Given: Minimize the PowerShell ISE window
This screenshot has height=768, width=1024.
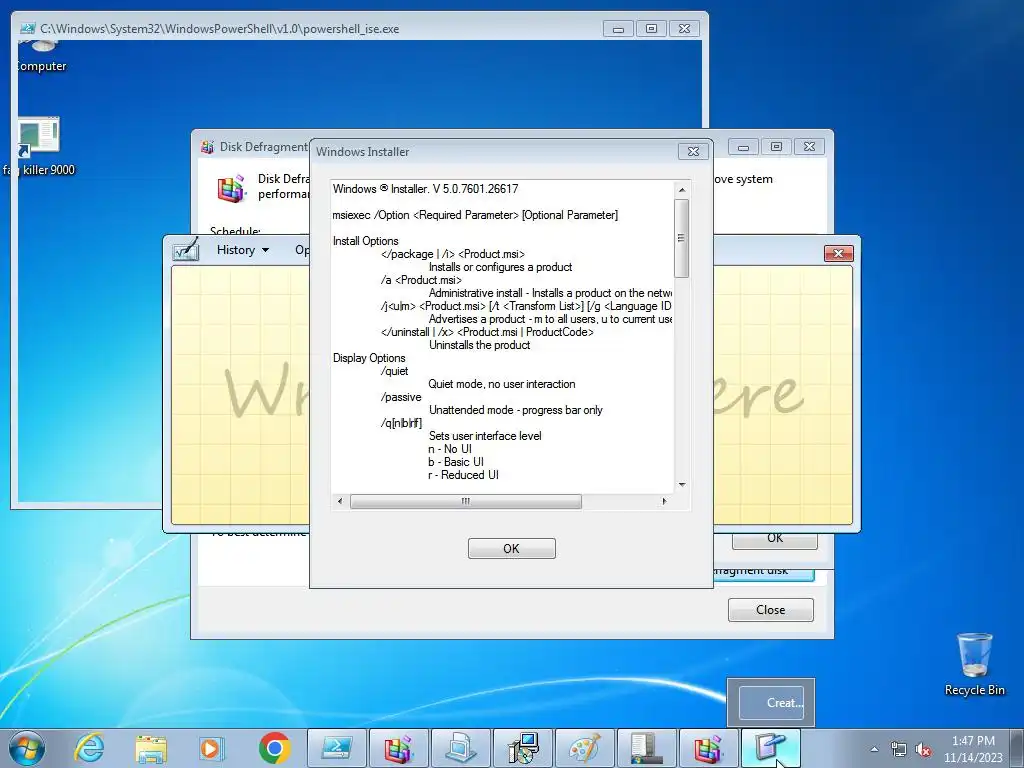Looking at the screenshot, I should click(618, 29).
